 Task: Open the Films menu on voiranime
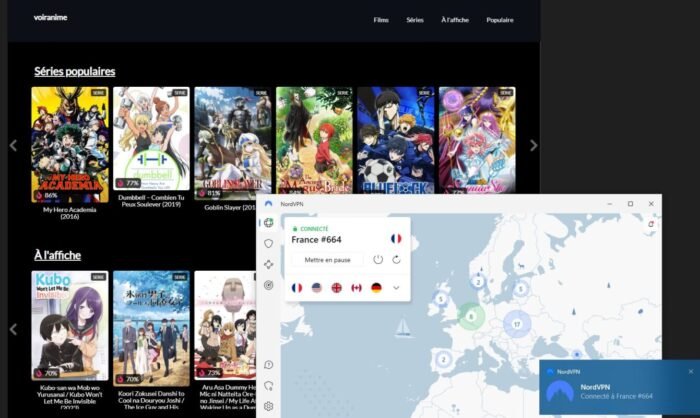[381, 20]
